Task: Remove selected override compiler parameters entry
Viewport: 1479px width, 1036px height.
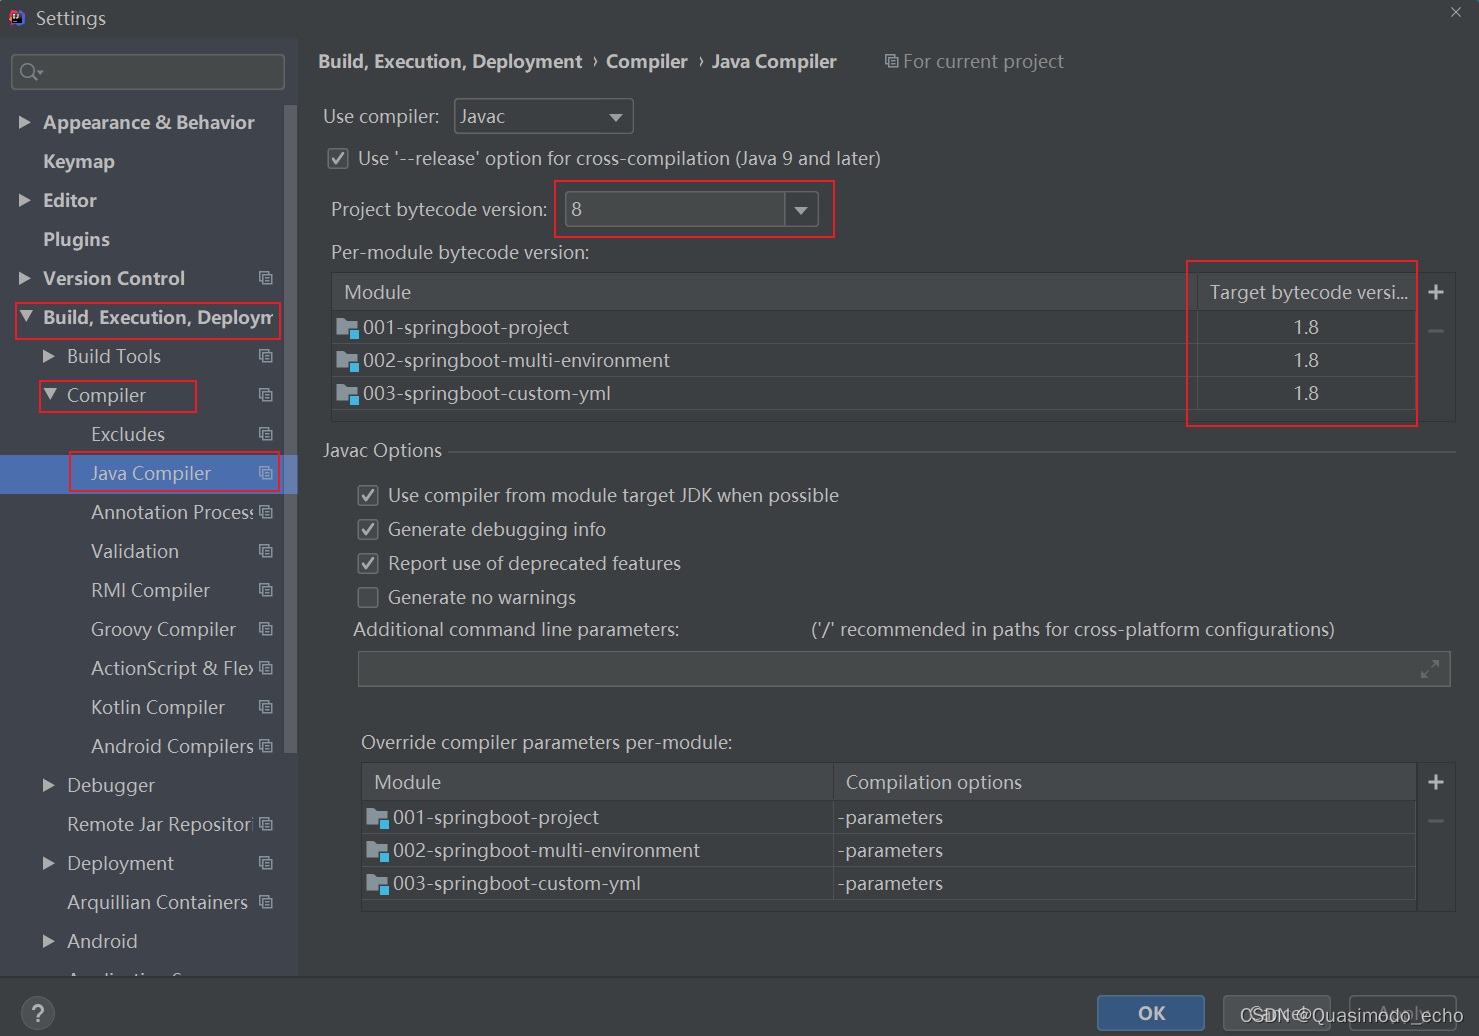Action: pos(1436,821)
